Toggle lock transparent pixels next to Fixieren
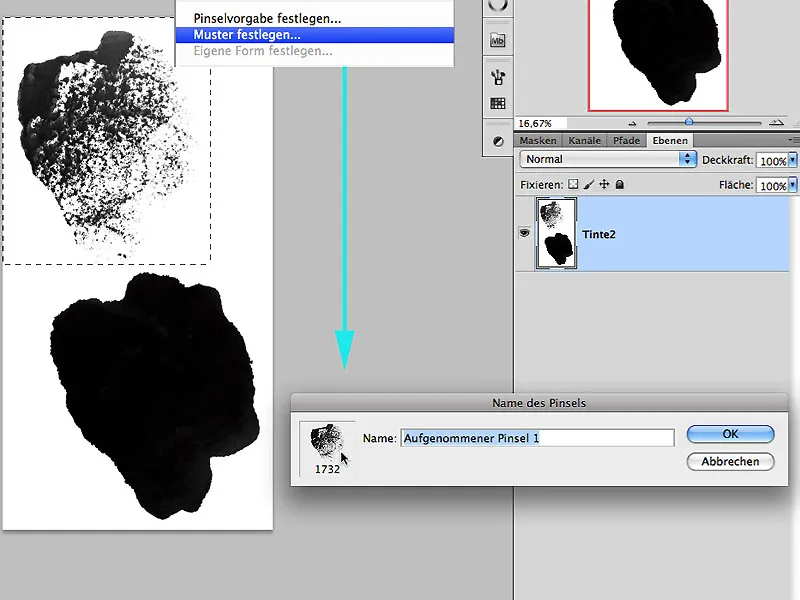Image resolution: width=800 pixels, height=600 pixels. [573, 184]
